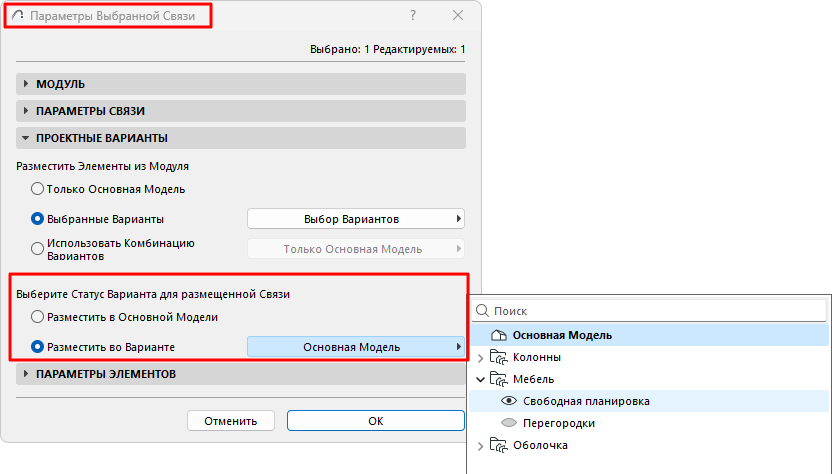Confirm with the OK button
The image size is (832, 474).
(375, 421)
